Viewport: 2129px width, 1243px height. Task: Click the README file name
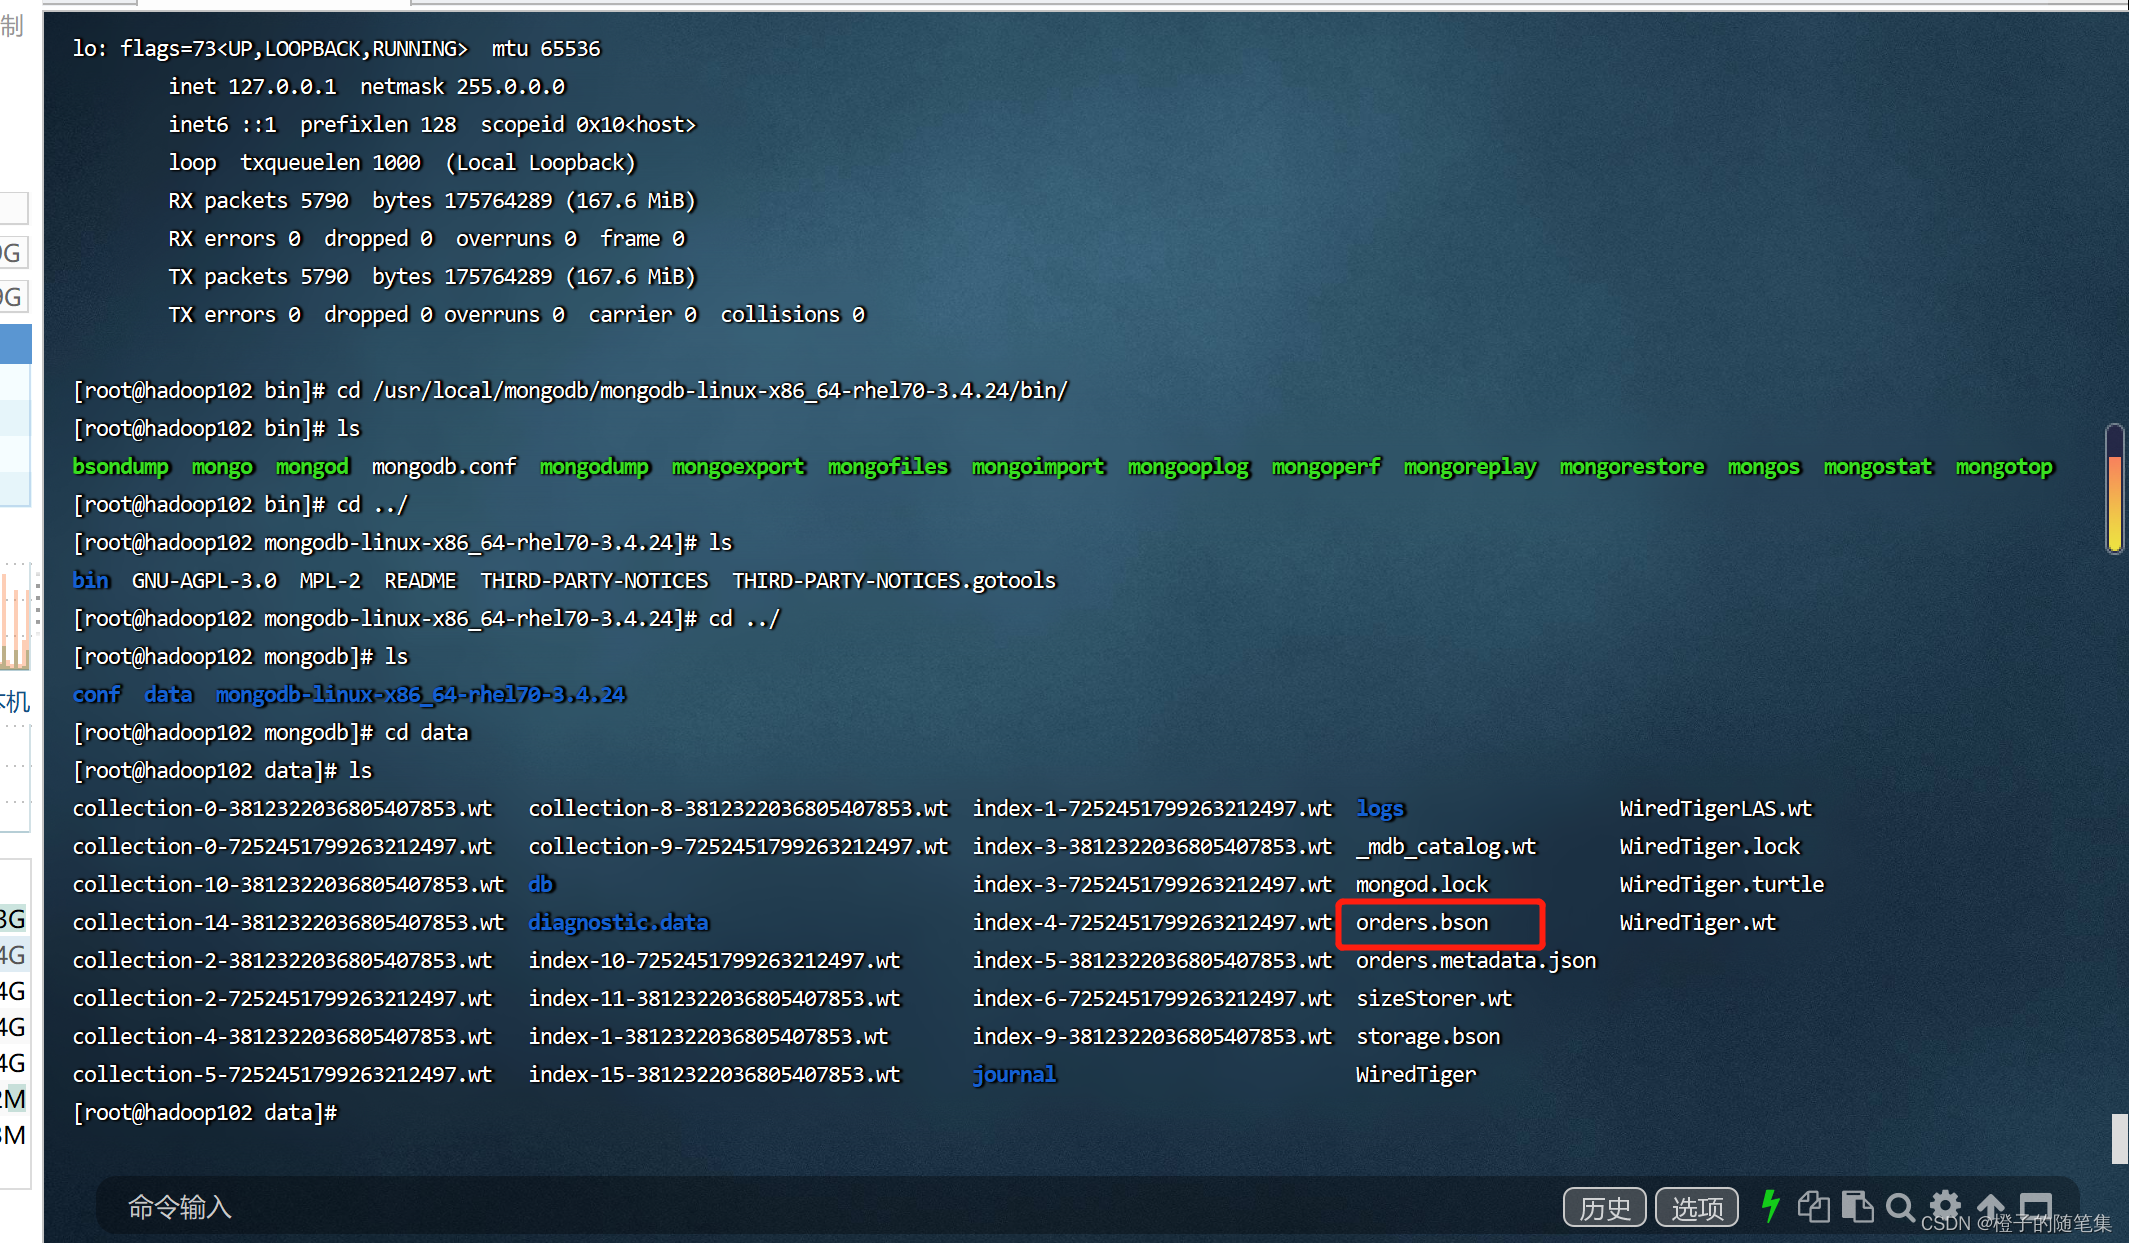point(420,580)
